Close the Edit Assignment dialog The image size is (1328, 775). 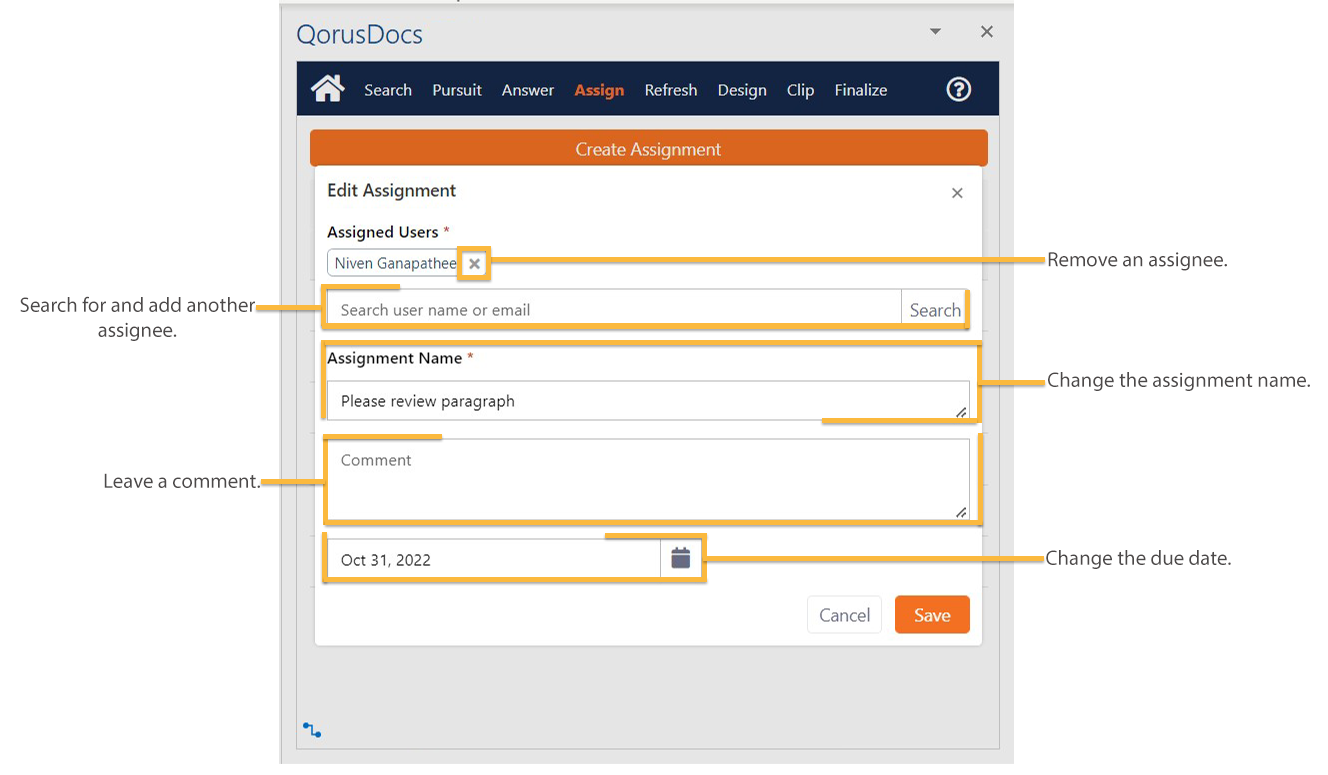pyautogui.click(x=957, y=193)
